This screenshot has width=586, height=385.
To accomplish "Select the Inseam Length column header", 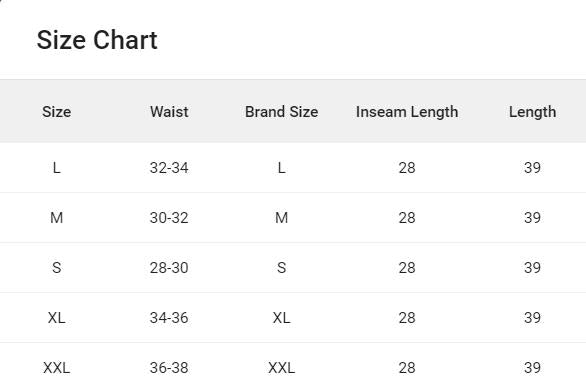I will 407,112.
